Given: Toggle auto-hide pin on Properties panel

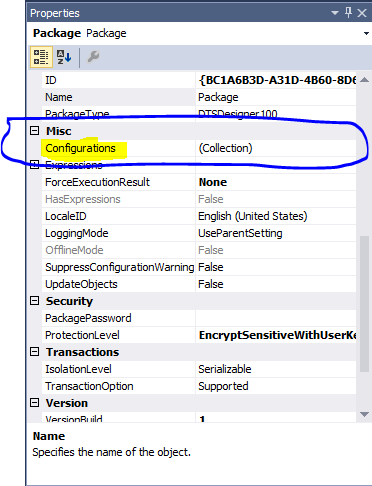Looking at the screenshot, I should (x=348, y=13).
